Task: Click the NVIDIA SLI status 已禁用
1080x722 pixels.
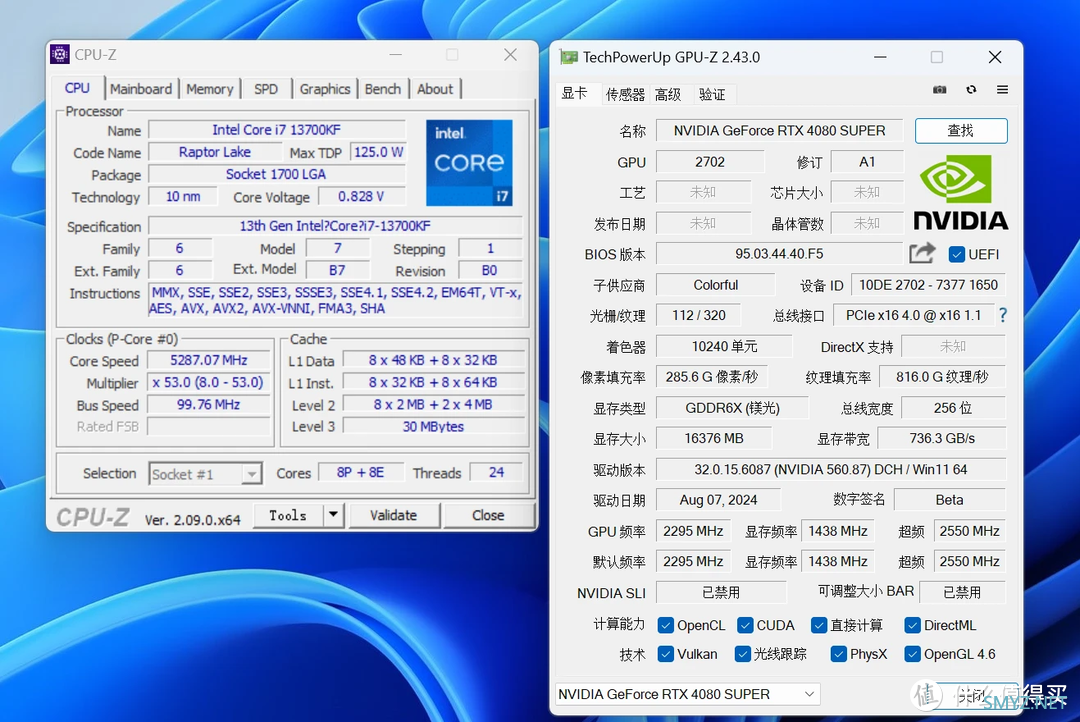Action: pyautogui.click(x=721, y=592)
